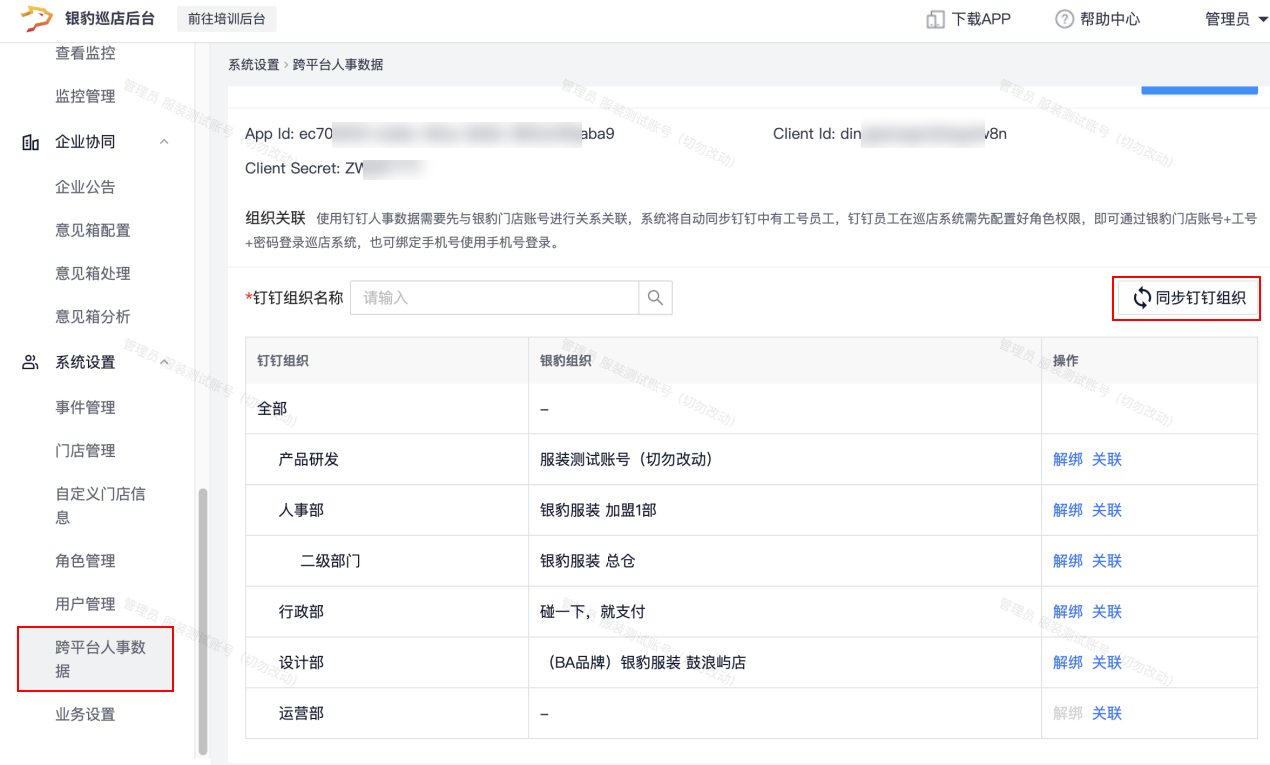Click 关联 for the 二级部门 row
The width and height of the screenshot is (1270, 765).
coord(1107,561)
